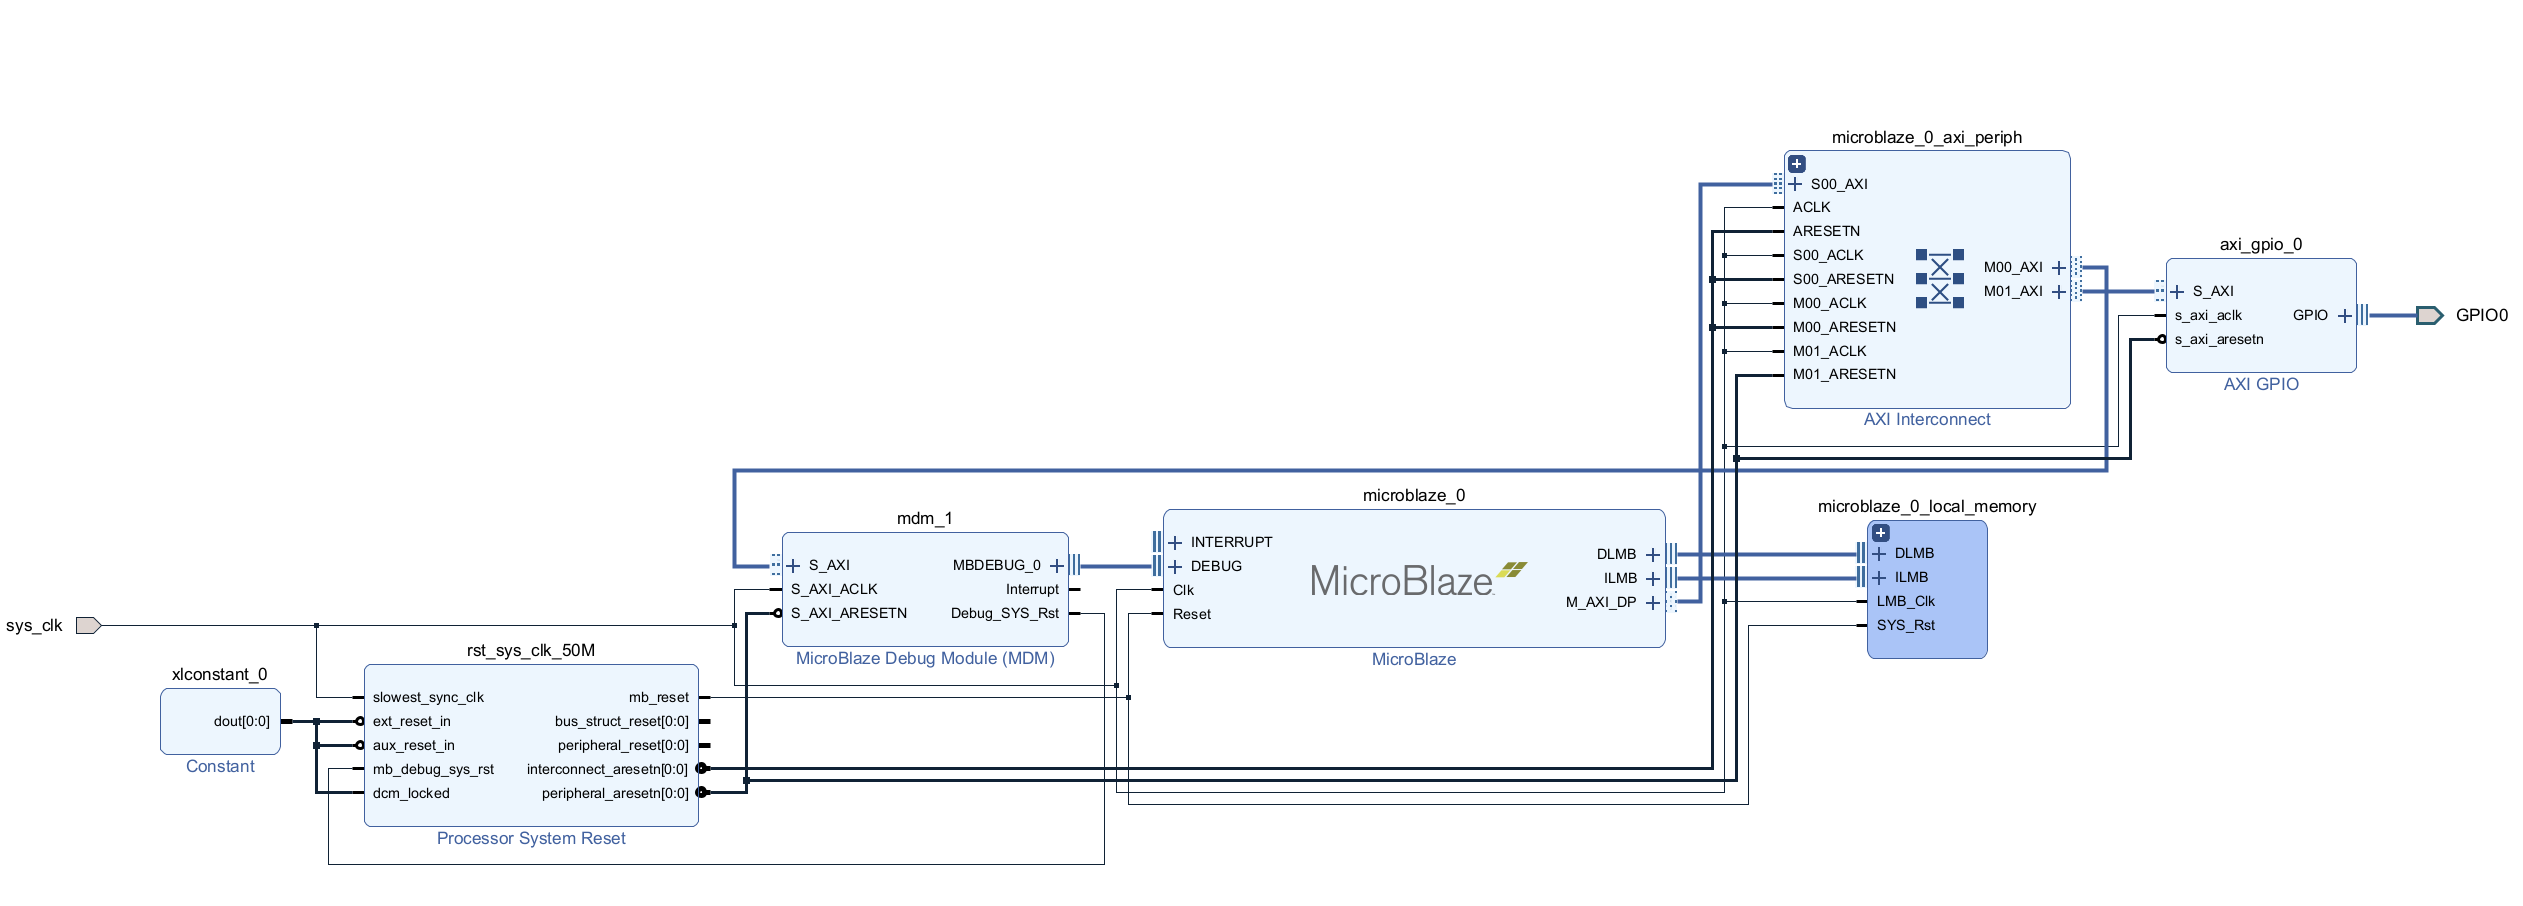The height and width of the screenshot is (906, 2523).
Task: Select the aux_reset_in pin
Action: pyautogui.click(x=413, y=746)
